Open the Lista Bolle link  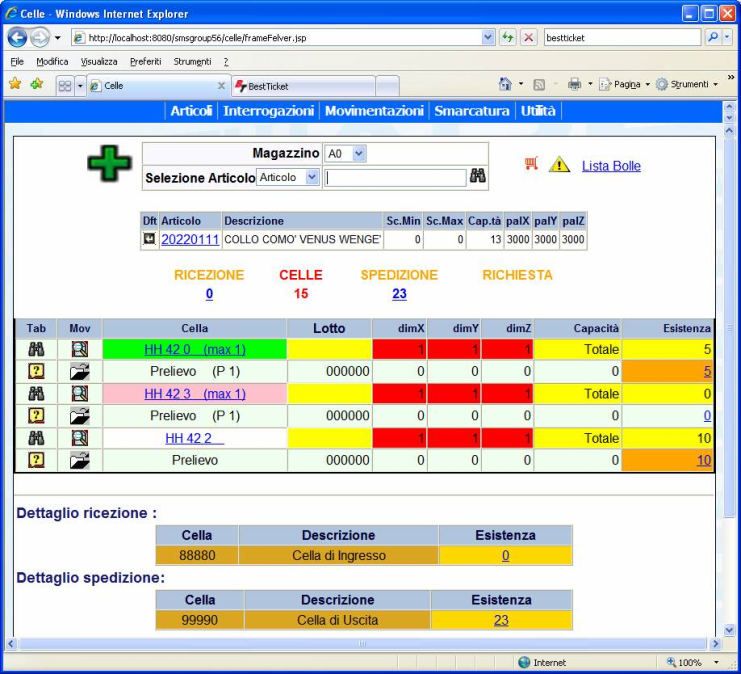(x=611, y=166)
